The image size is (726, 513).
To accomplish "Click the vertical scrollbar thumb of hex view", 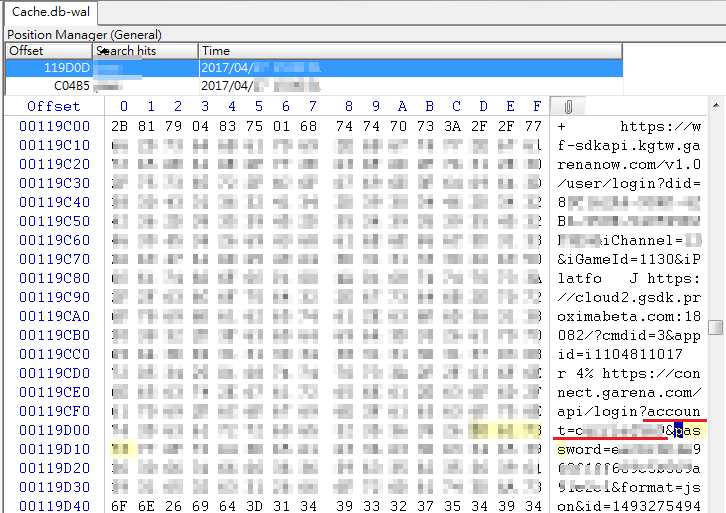I will [716, 327].
